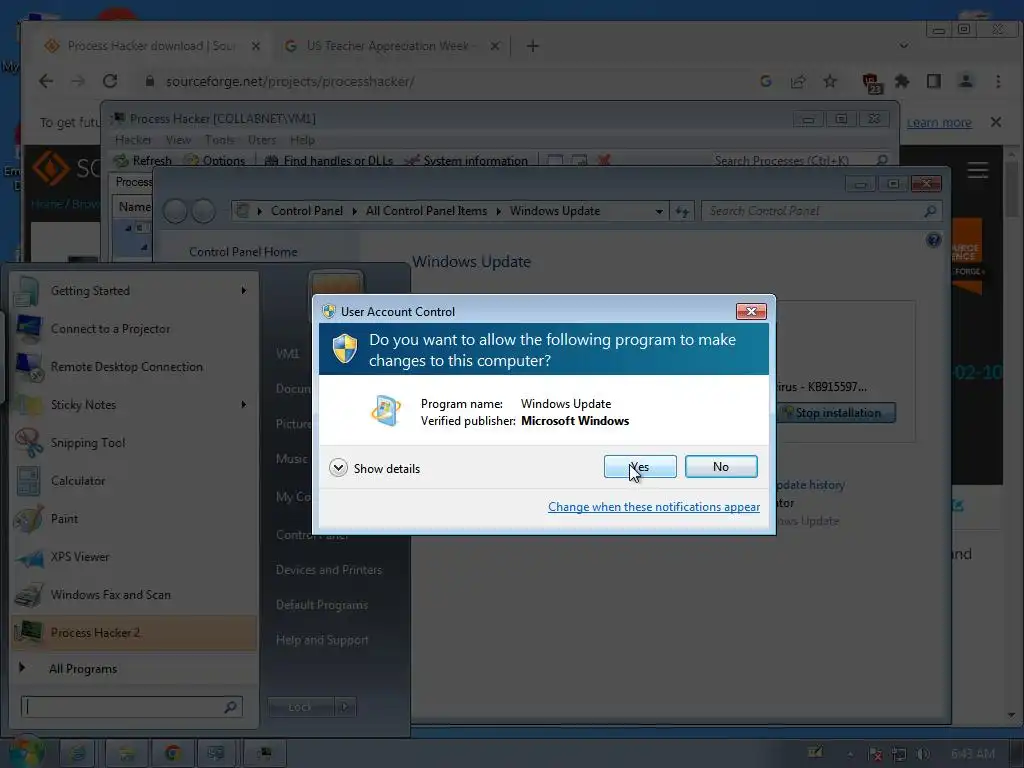This screenshot has height=768, width=1024.
Task: Click Chrome icon in taskbar
Action: point(173,754)
